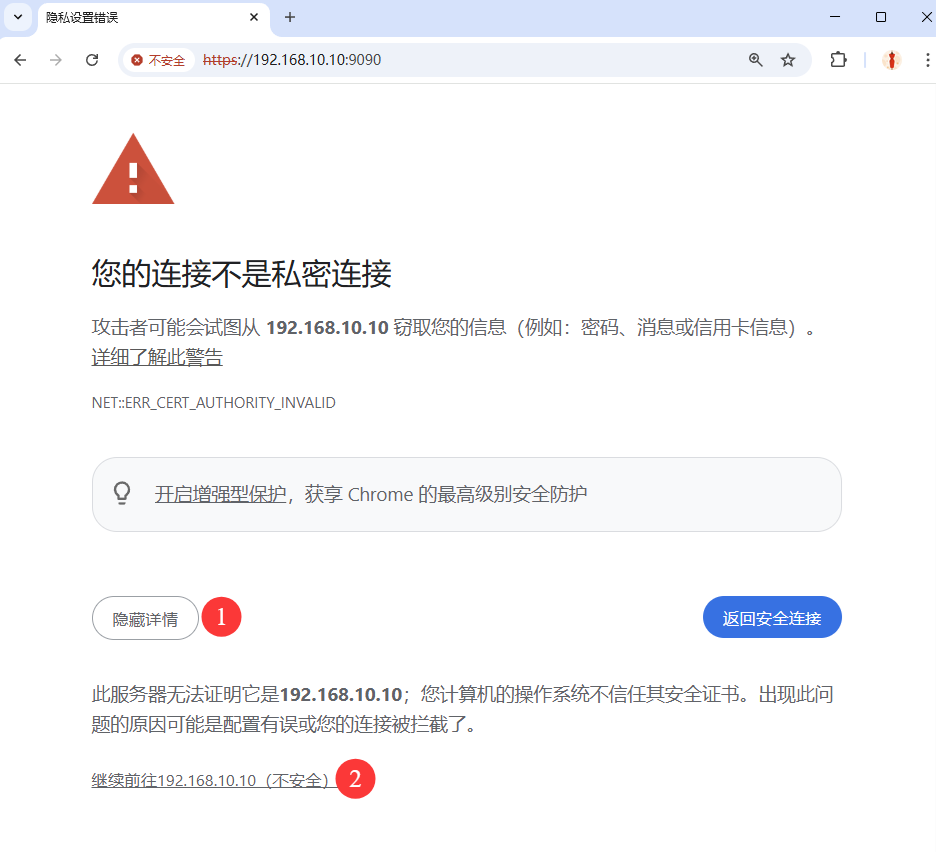The height and width of the screenshot is (852, 936).
Task: Close the 隐私设置错误 tab
Action: [254, 17]
